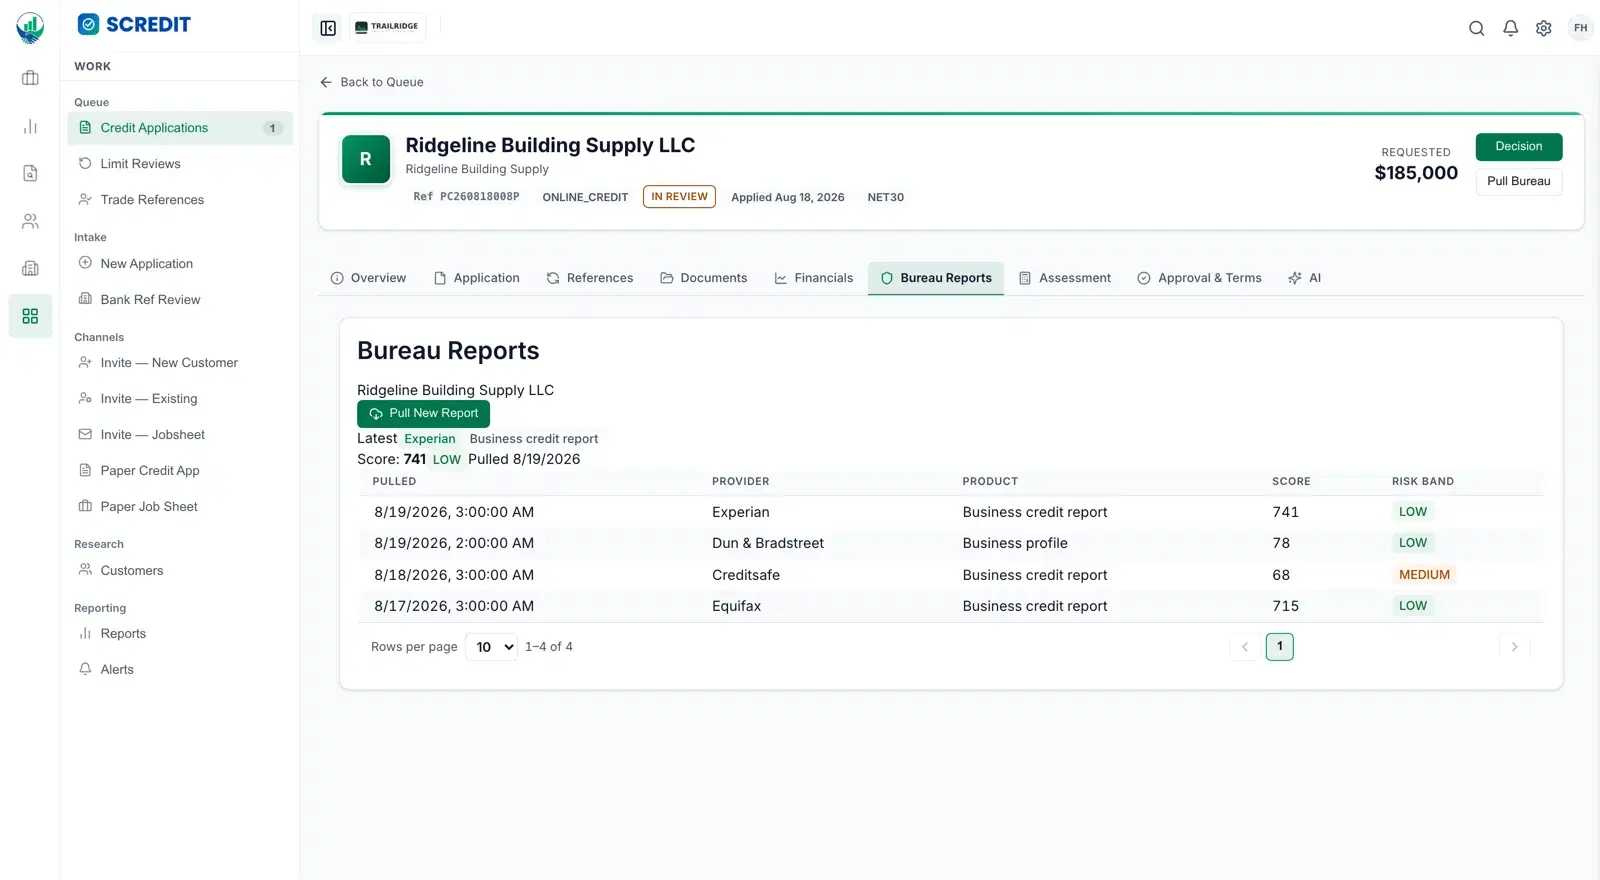Image resolution: width=1600 pixels, height=880 pixels.
Task: Collapse the sidebar panel toggle icon
Action: (x=328, y=28)
